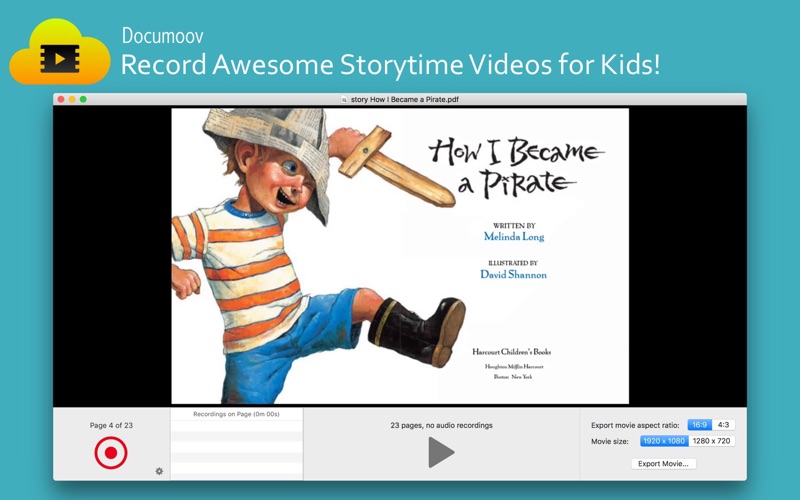This screenshot has height=500, width=800.
Task: Click the Documoov cloud logo
Action: pos(60,52)
